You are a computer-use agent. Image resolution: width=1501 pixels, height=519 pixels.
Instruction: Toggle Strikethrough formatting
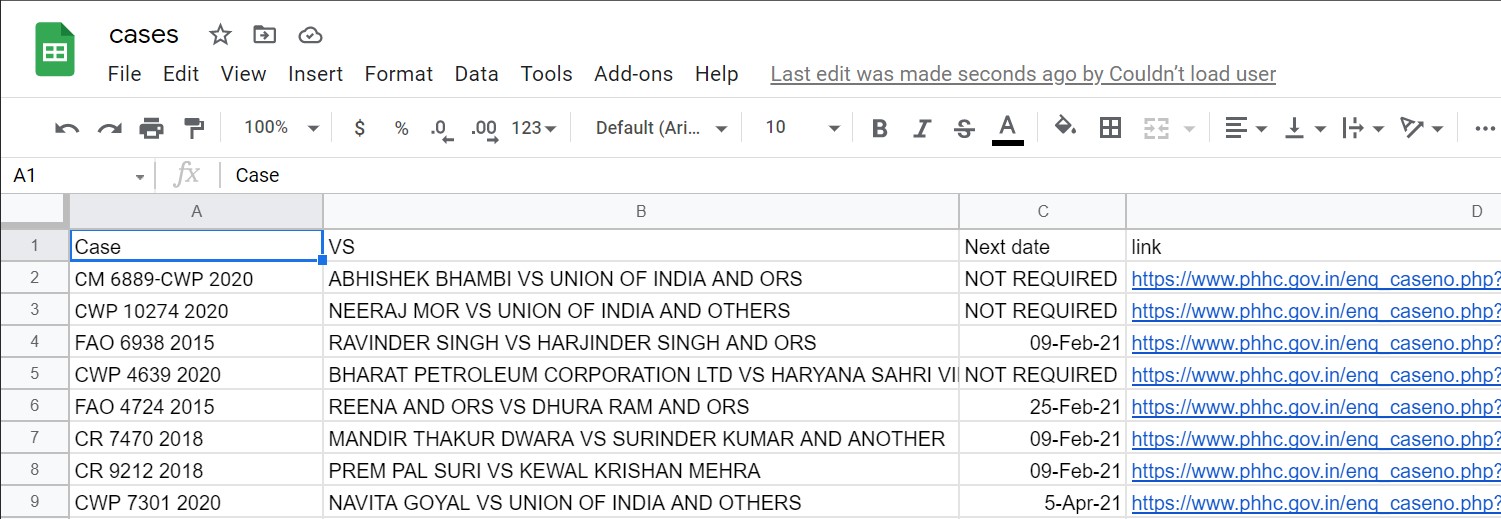coord(964,128)
